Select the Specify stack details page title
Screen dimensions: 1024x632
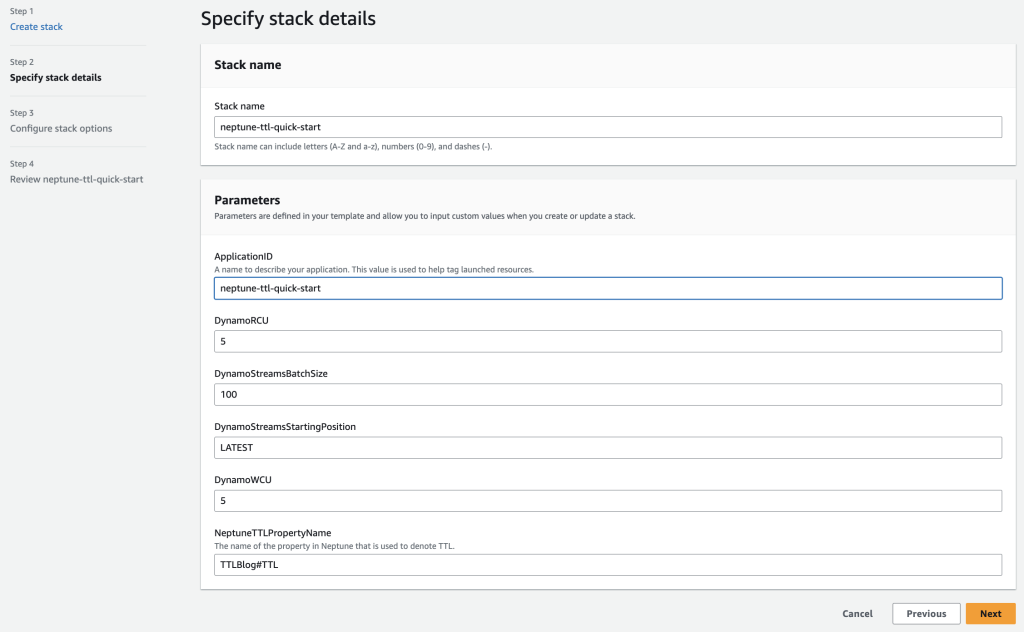tap(288, 18)
